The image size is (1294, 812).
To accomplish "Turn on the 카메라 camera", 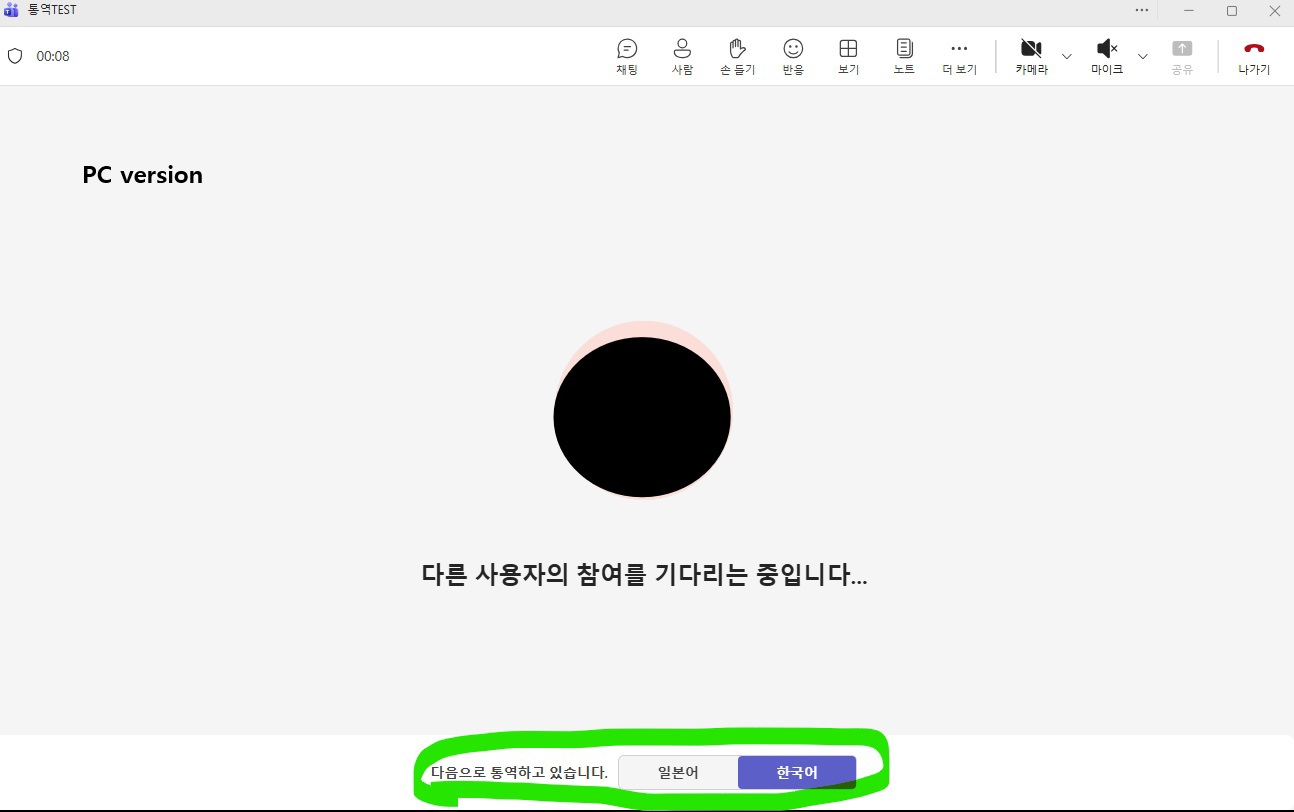I will tap(1031, 57).
